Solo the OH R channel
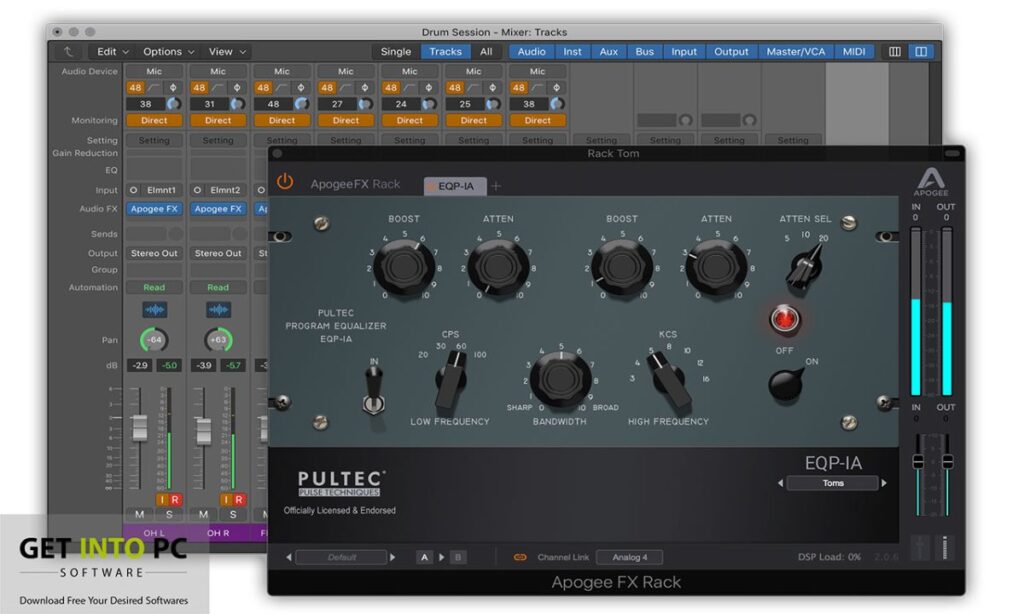 (x=233, y=515)
